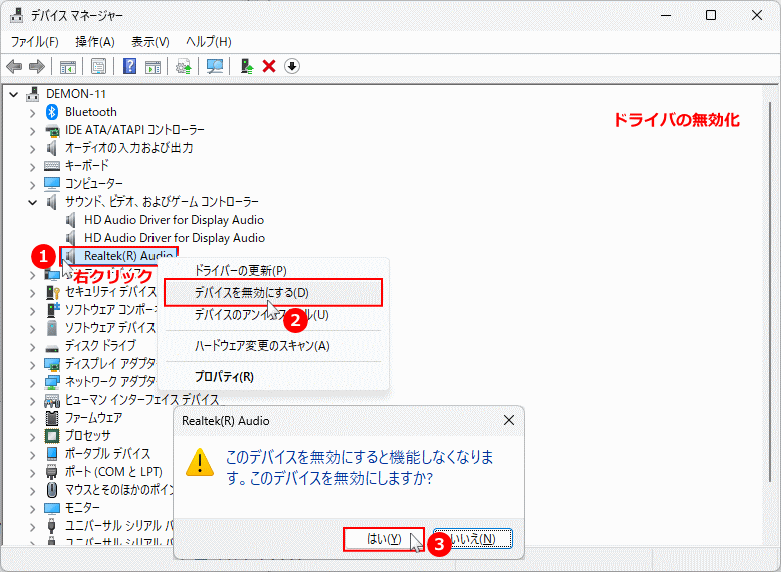Open the ヘルプ(H) menu
Screen dimensions: 781x572
(209, 42)
